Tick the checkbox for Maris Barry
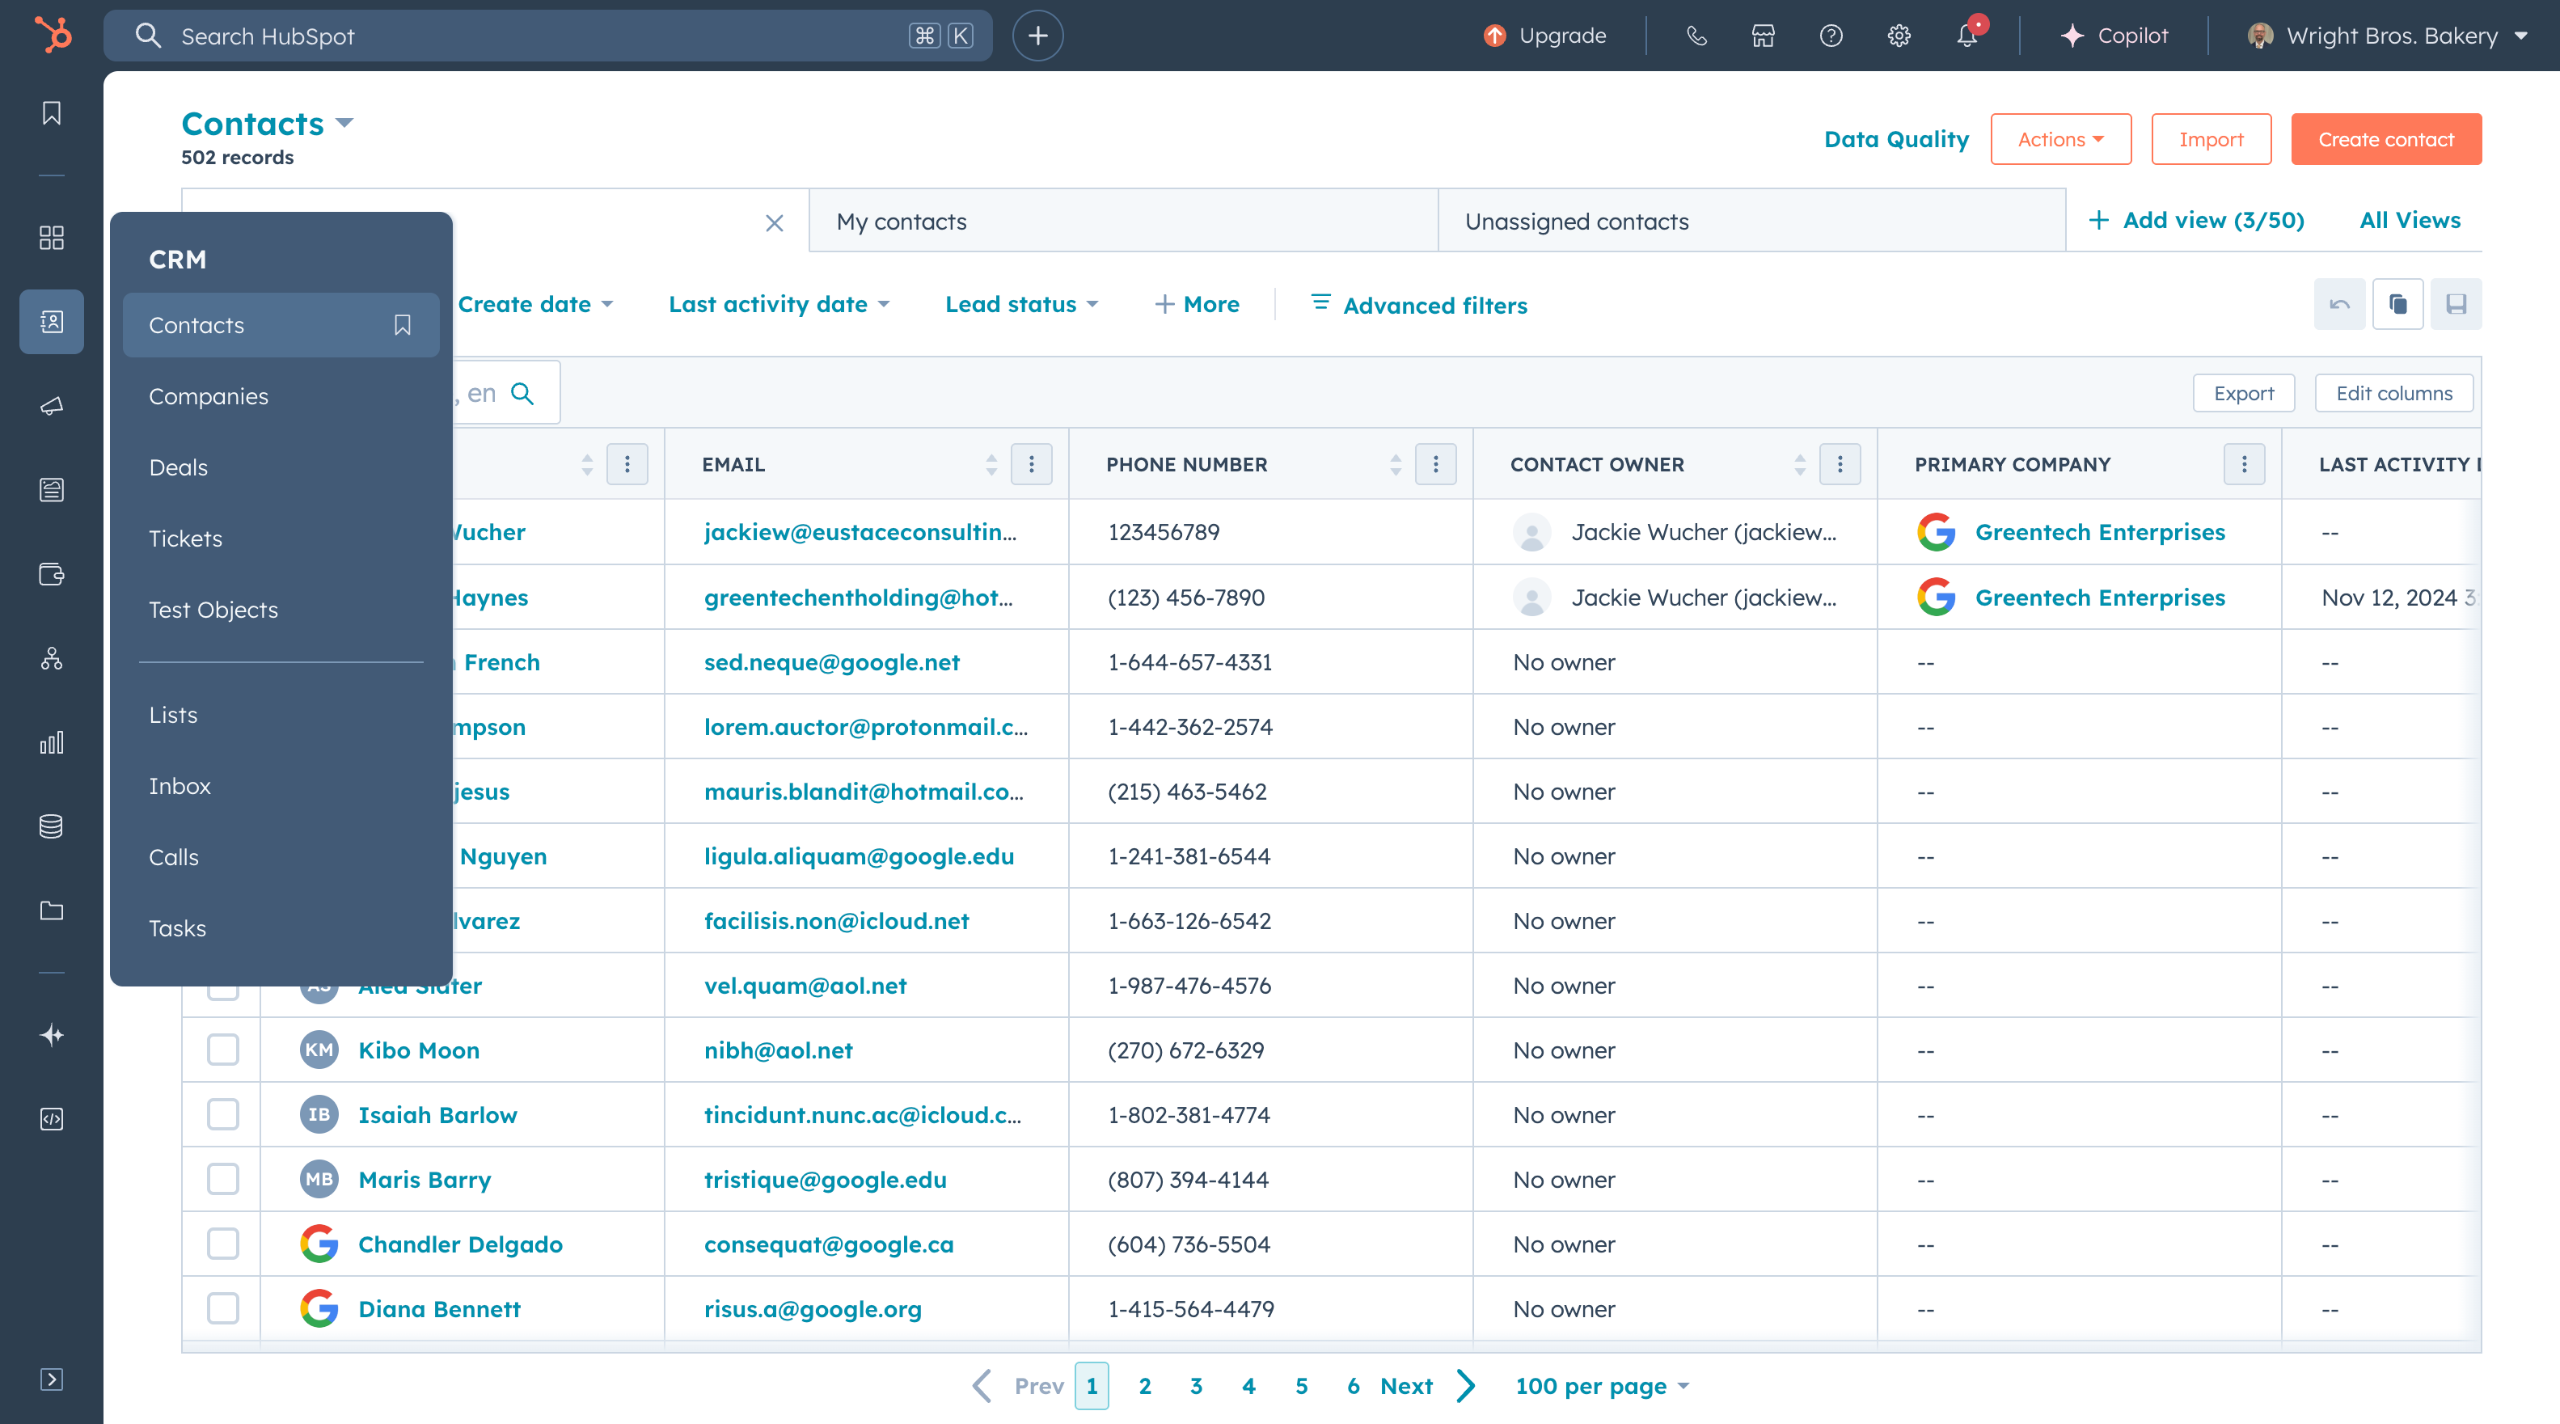 (x=222, y=1179)
